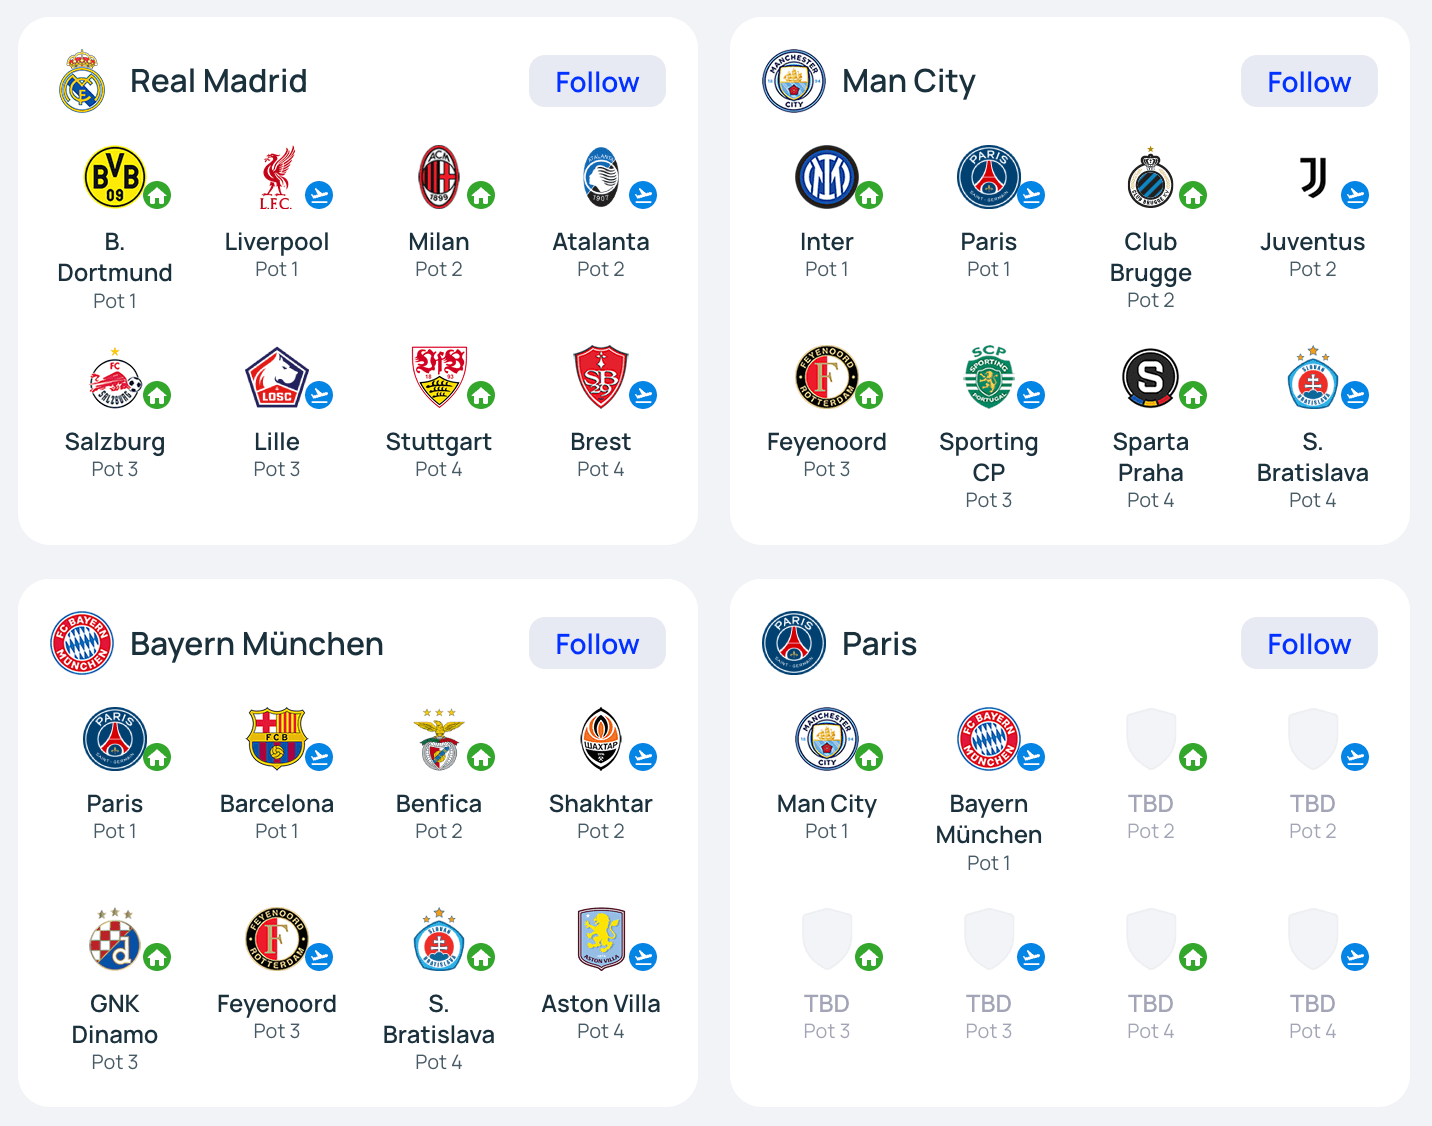This screenshot has width=1432, height=1126.
Task: Click the Shakhtar crest
Action: tap(601, 739)
